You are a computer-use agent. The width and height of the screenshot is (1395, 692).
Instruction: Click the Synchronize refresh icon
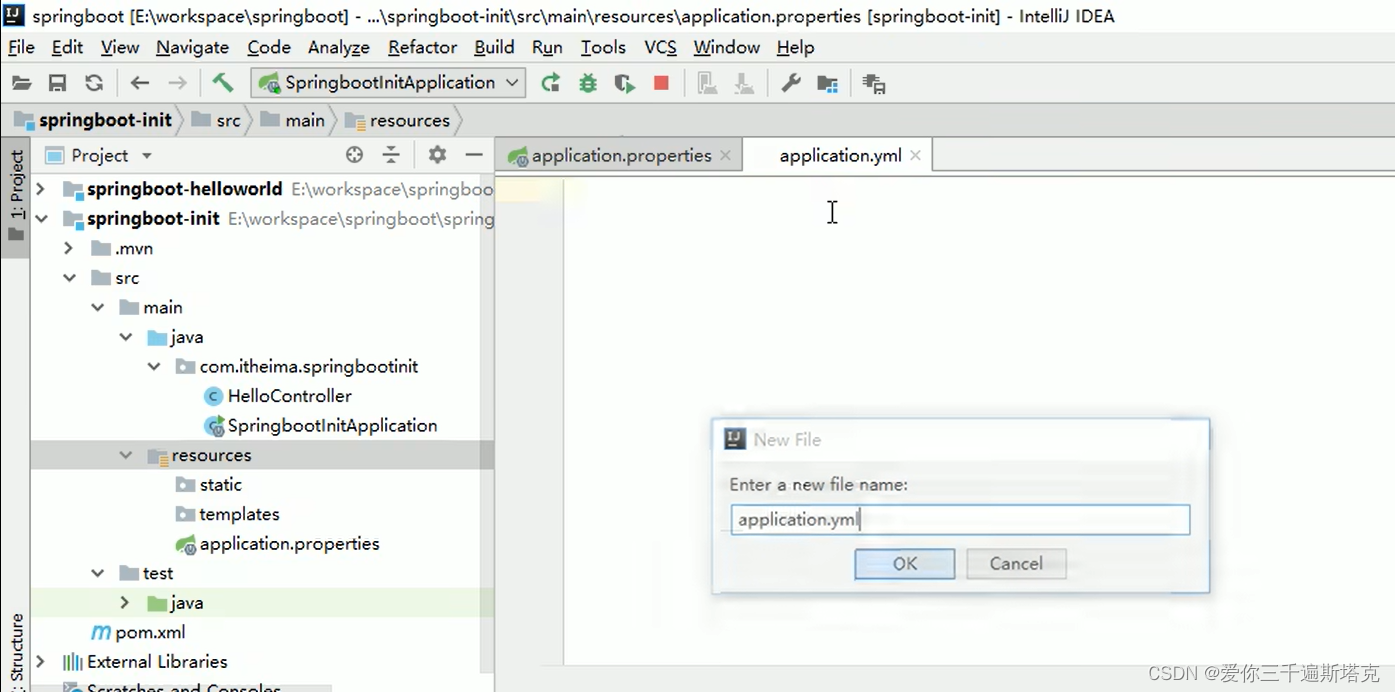point(94,83)
